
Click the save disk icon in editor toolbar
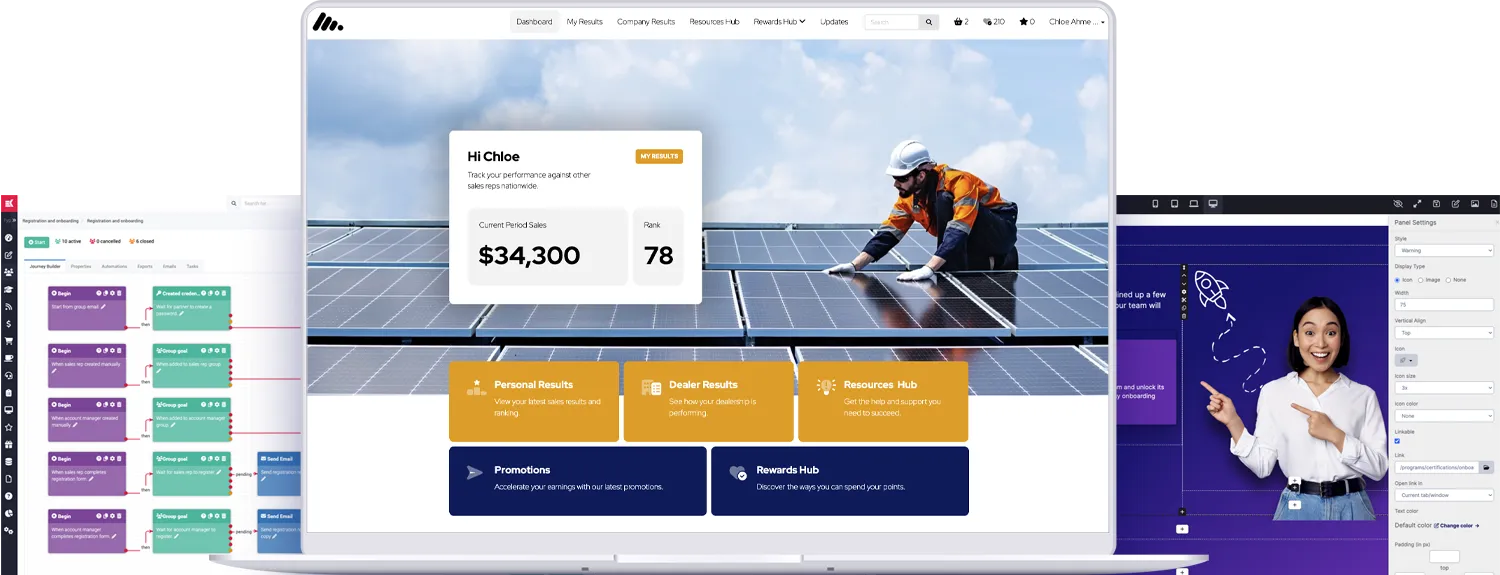tap(1436, 204)
